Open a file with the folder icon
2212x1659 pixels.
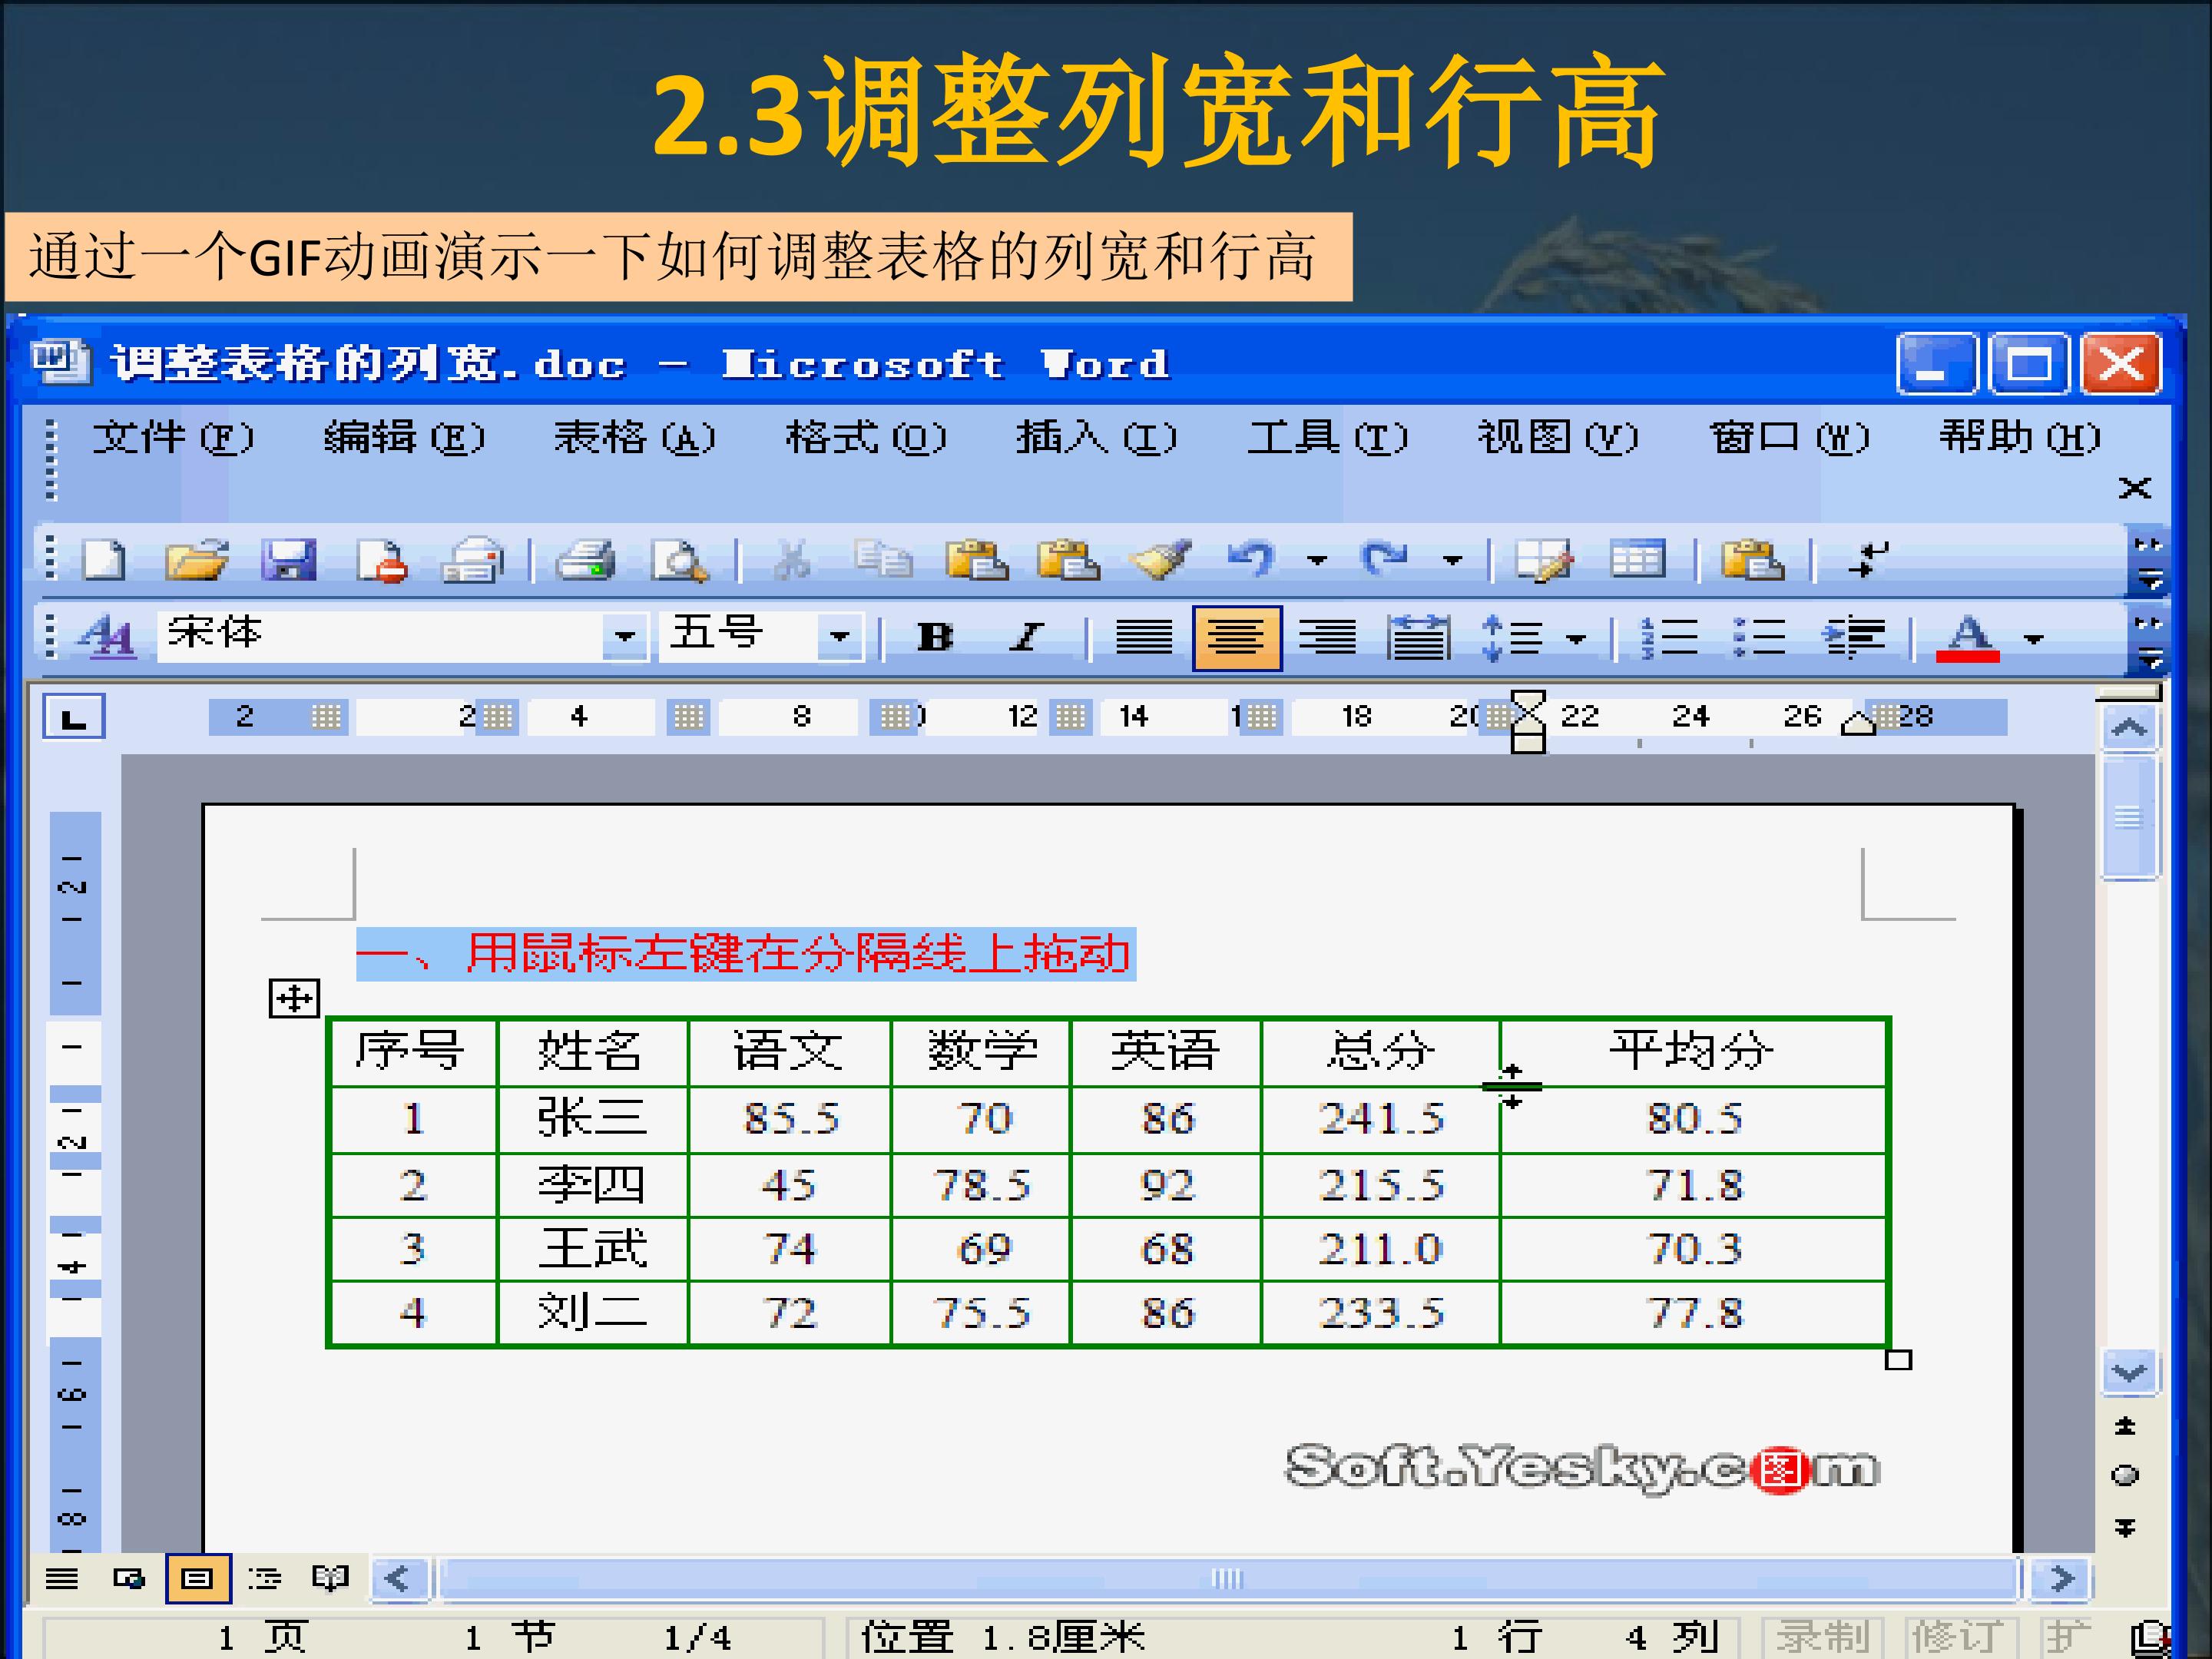point(196,560)
